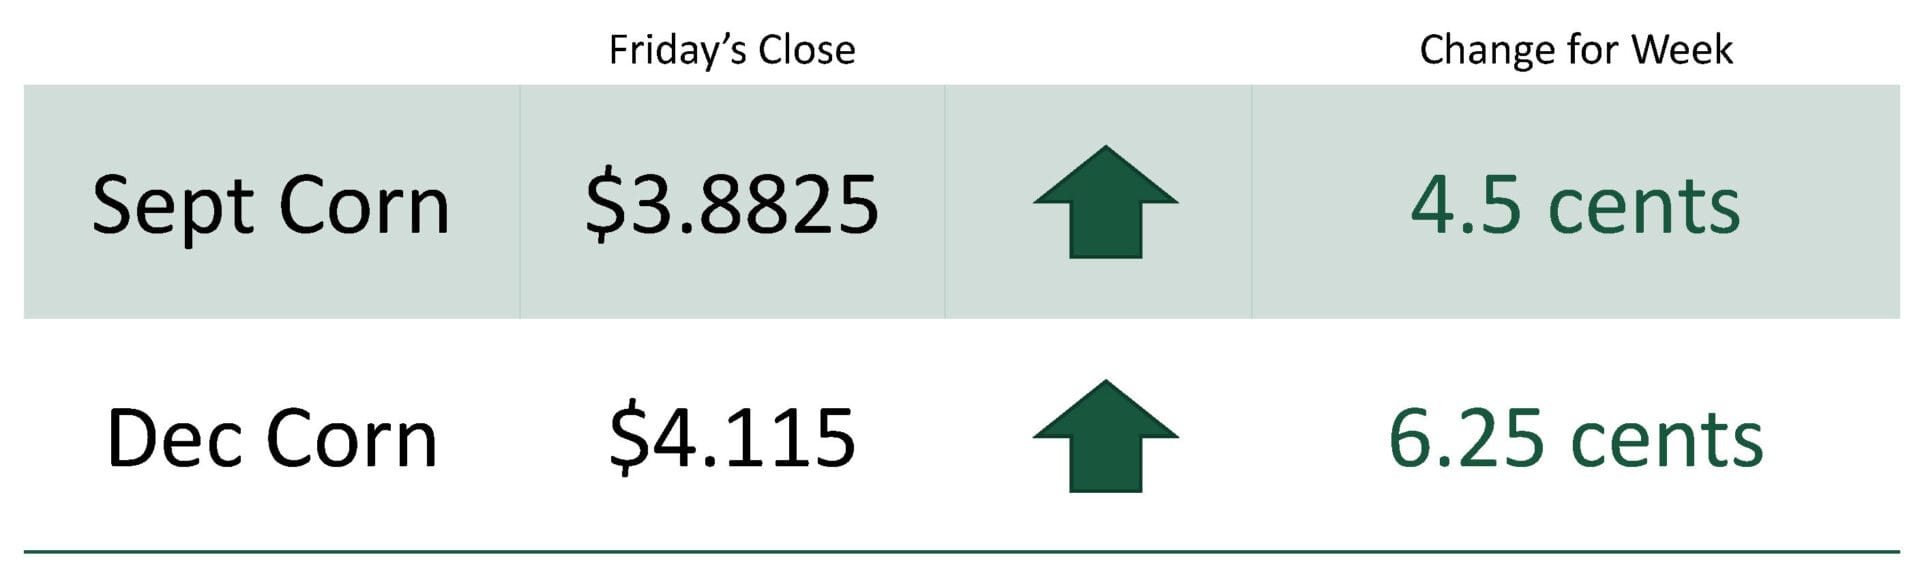Click the green line below the table
This screenshot has height=570, width=1920.
(x=961, y=551)
